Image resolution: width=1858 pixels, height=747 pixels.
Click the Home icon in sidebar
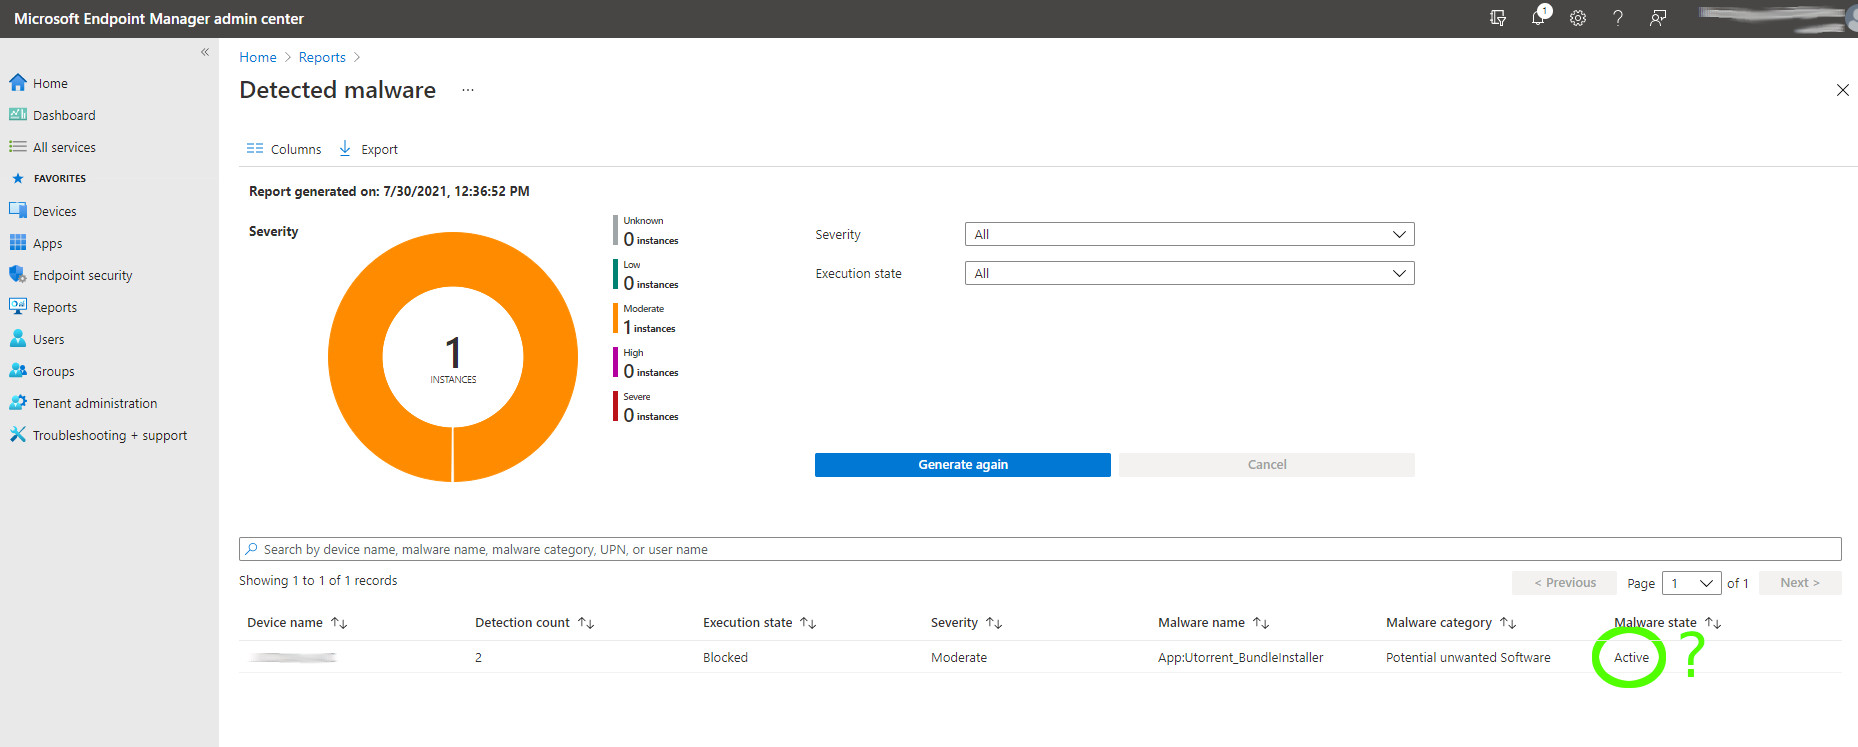tap(18, 83)
